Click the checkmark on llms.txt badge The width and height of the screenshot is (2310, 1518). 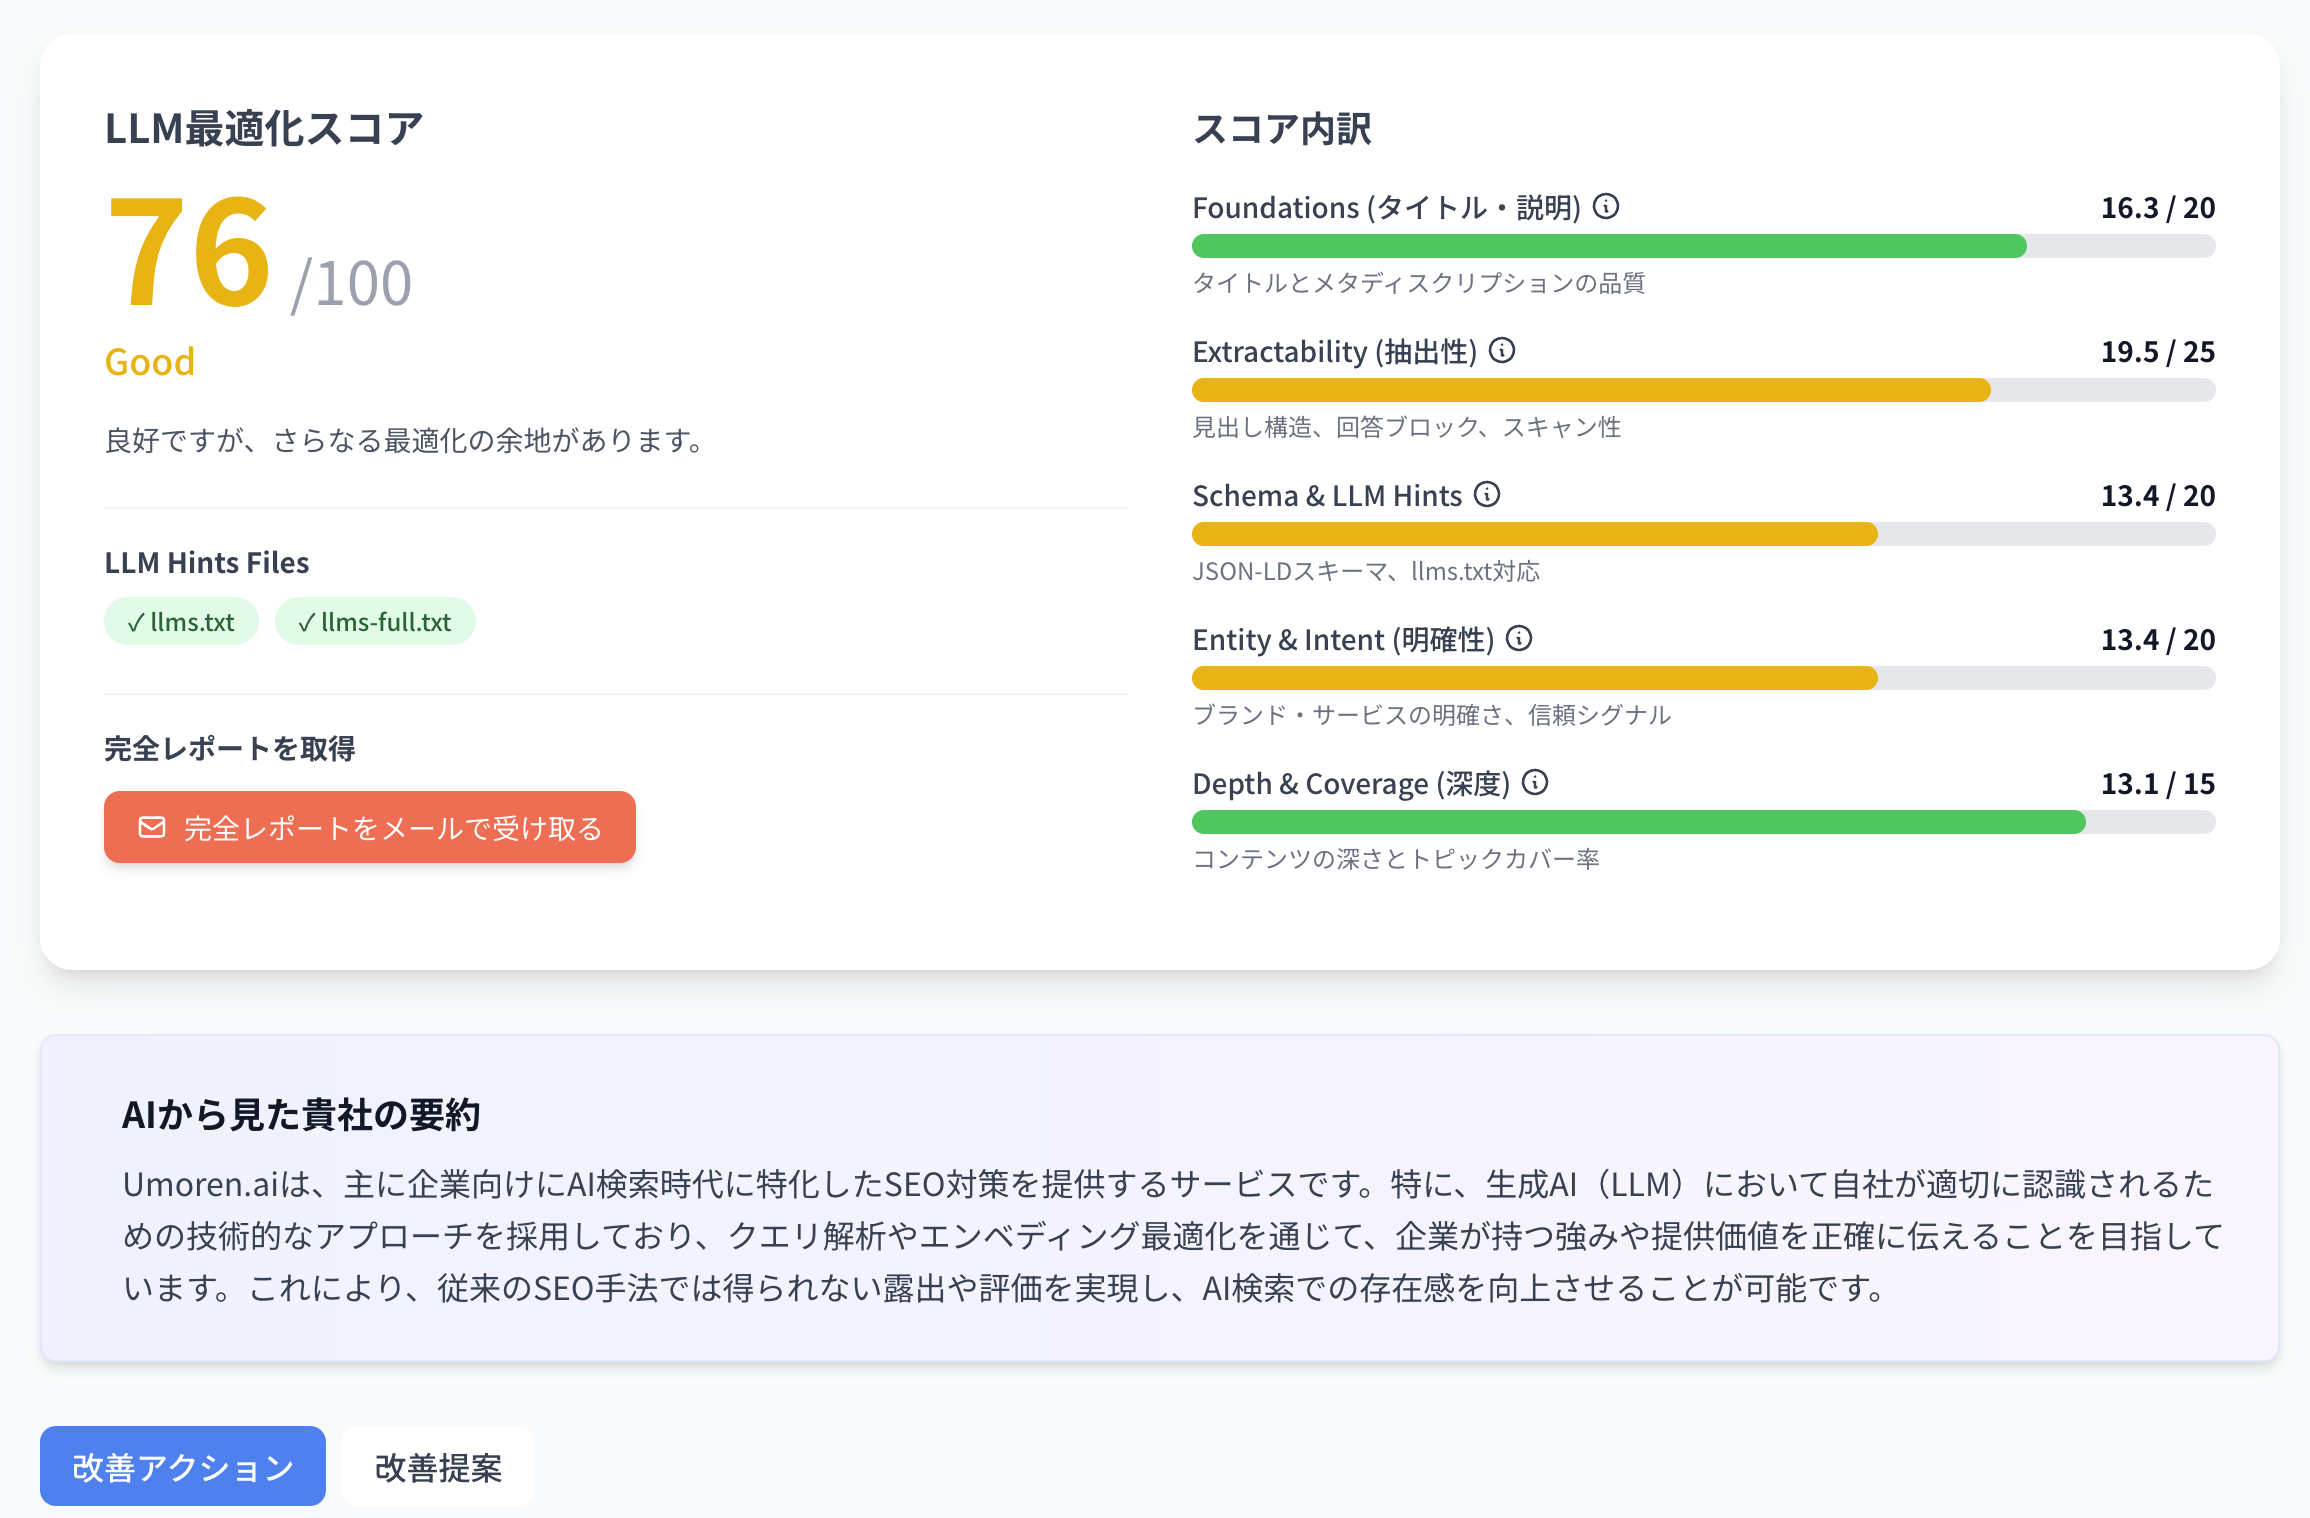coord(135,621)
